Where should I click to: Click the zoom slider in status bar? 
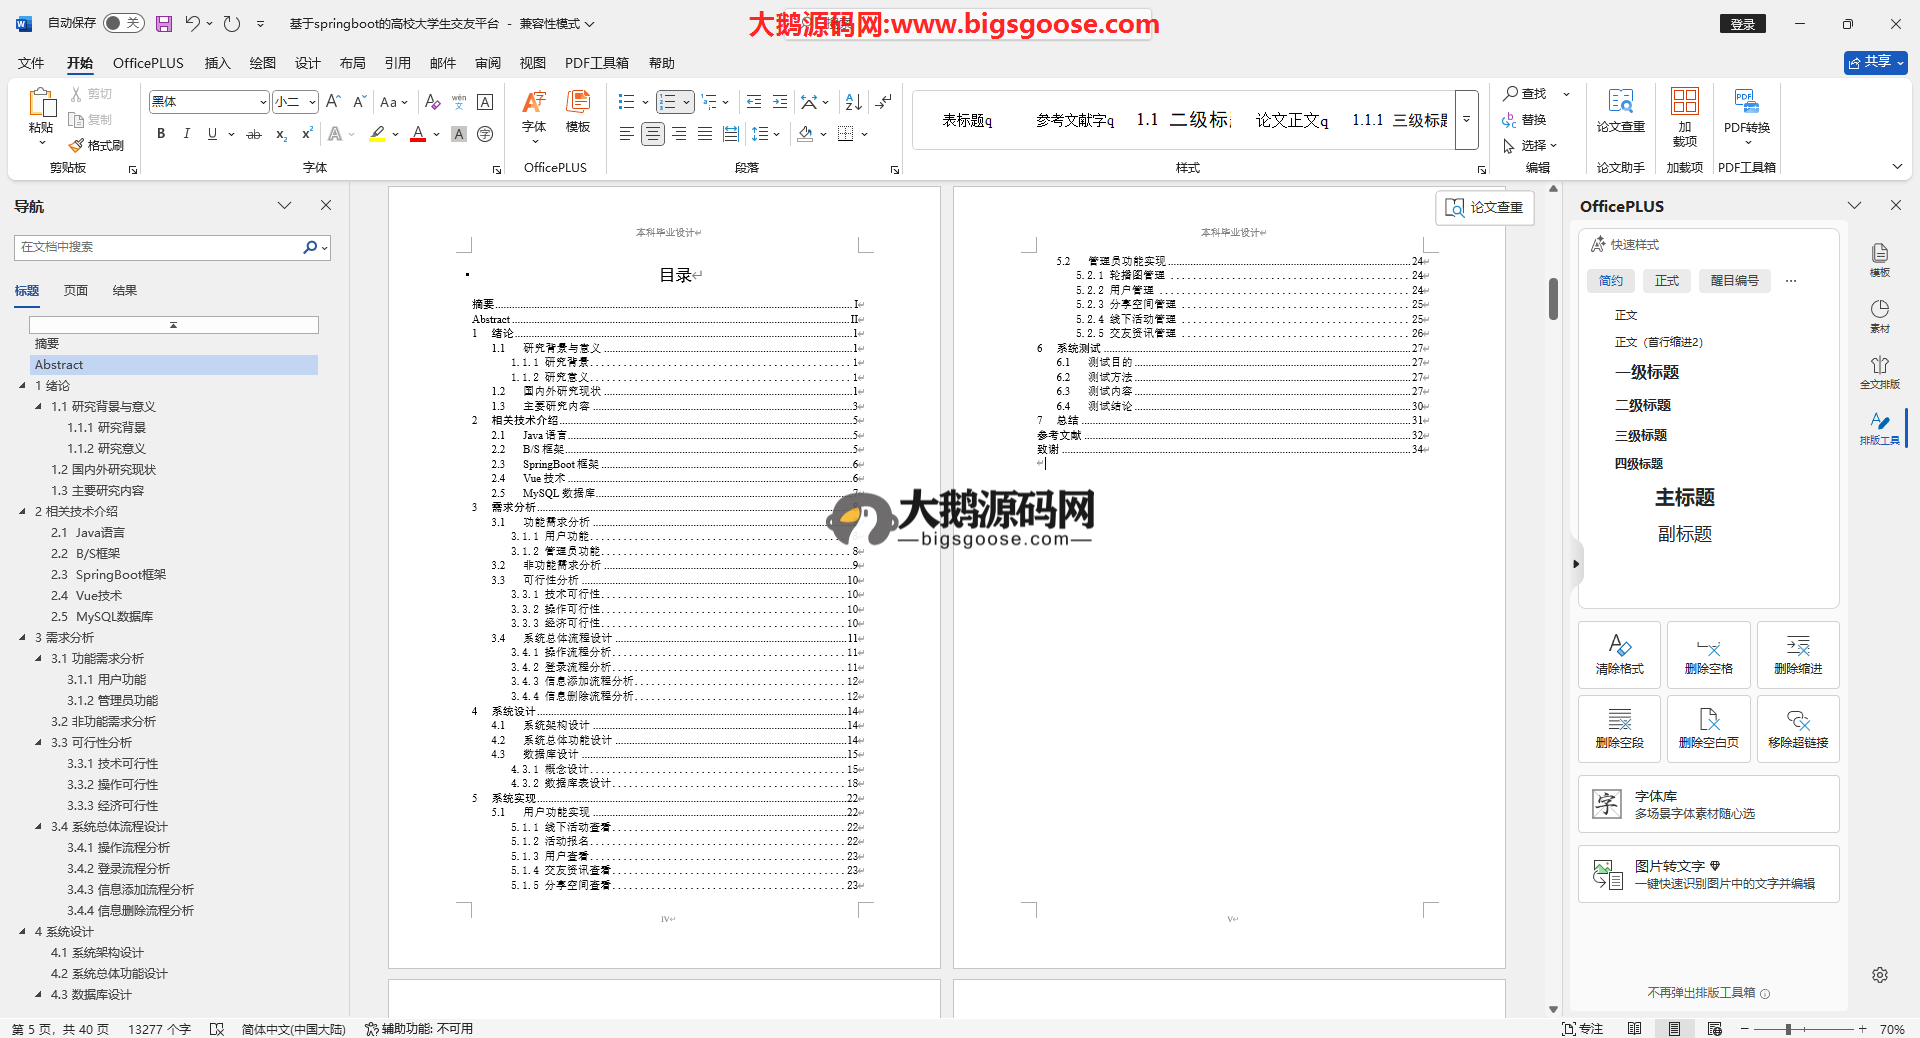pos(1788,1029)
